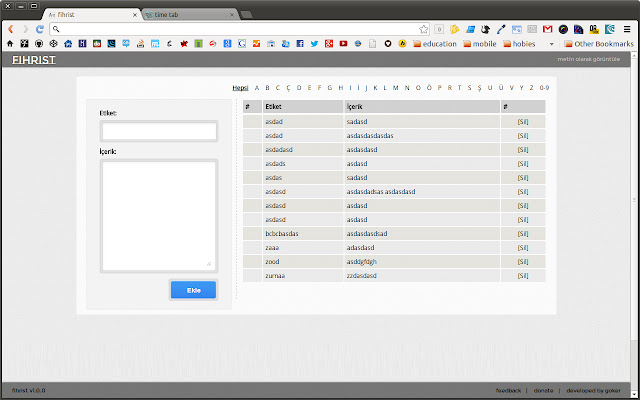The image size is (640, 400).
Task: Click the blue note extension icon
Action: pos(470,29)
